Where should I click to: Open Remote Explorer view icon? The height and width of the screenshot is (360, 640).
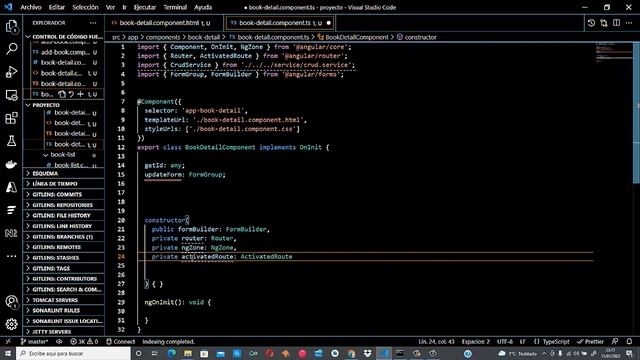[x=11, y=95]
